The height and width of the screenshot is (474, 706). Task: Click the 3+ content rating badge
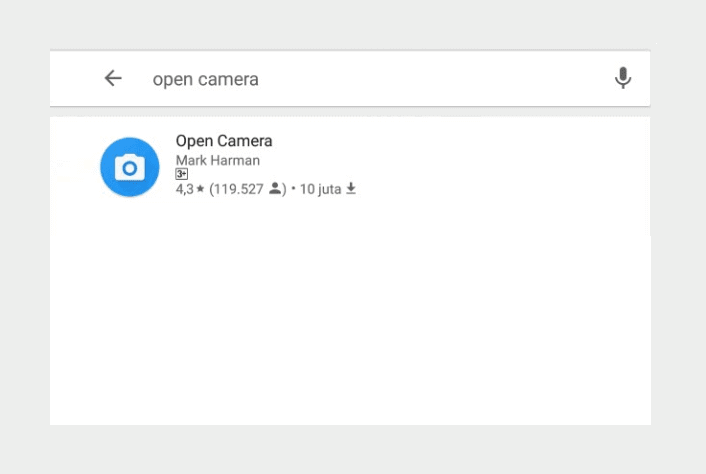[x=181, y=174]
